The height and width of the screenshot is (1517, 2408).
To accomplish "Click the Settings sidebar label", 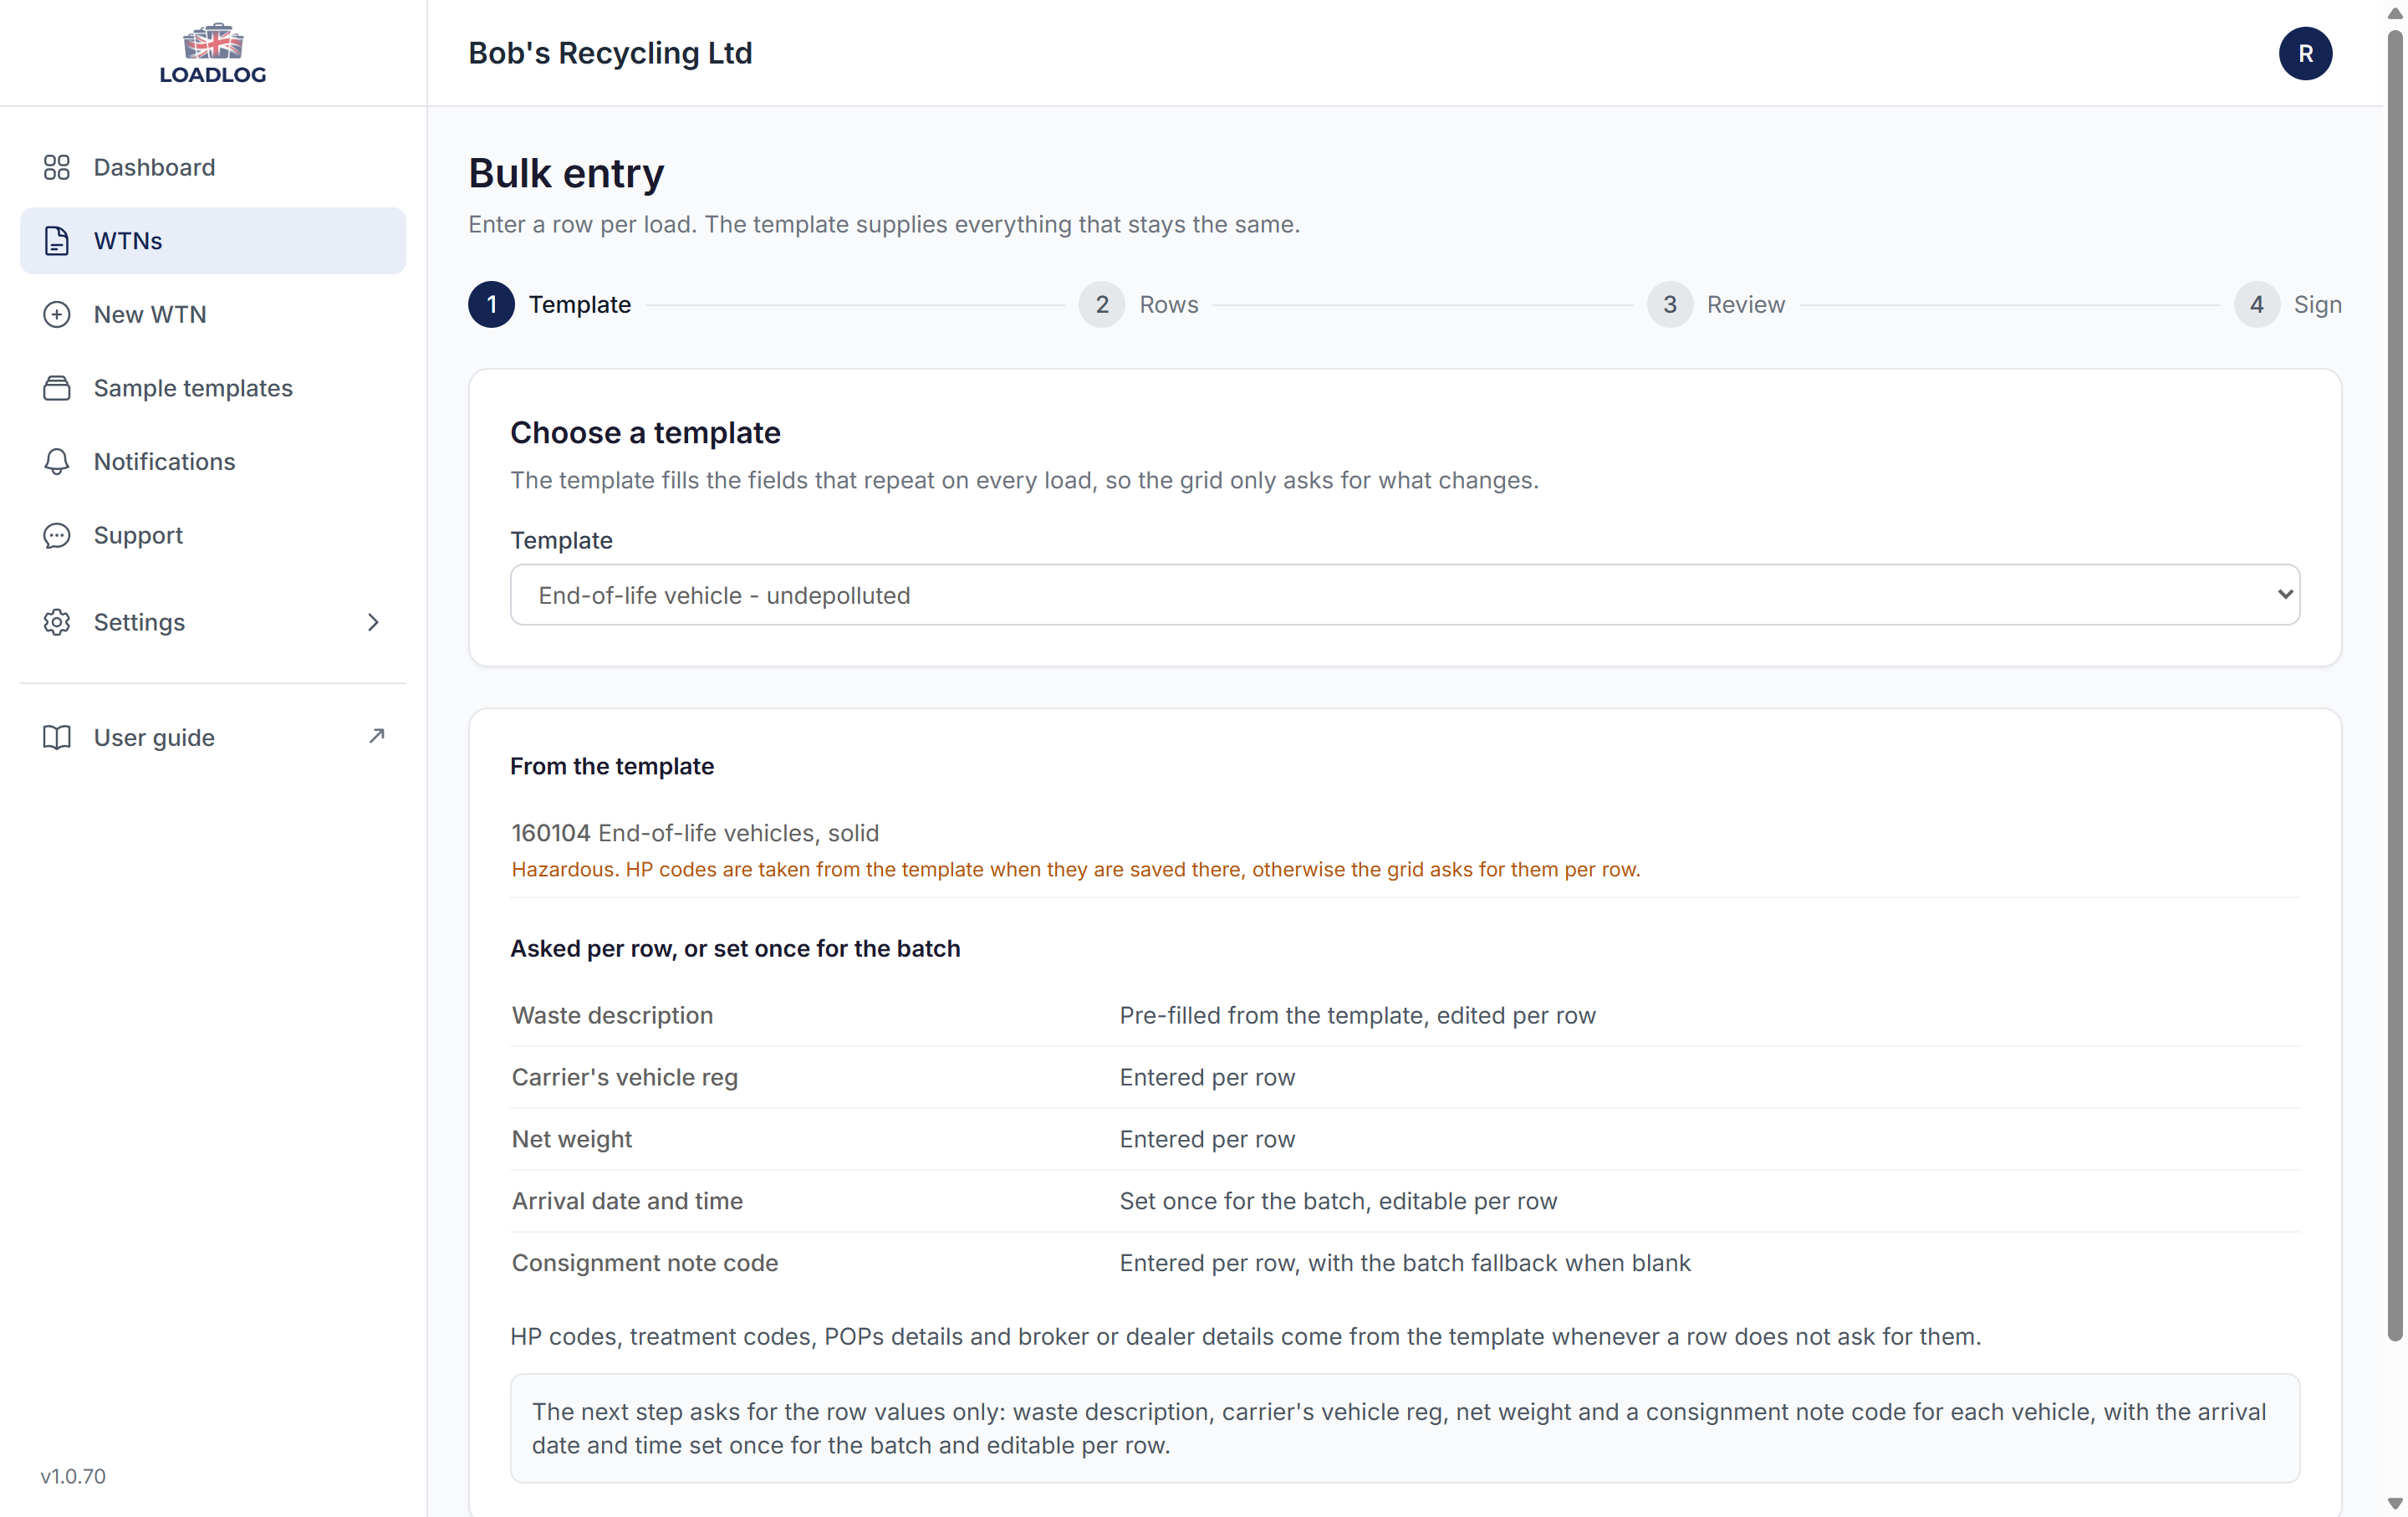I will pos(139,622).
